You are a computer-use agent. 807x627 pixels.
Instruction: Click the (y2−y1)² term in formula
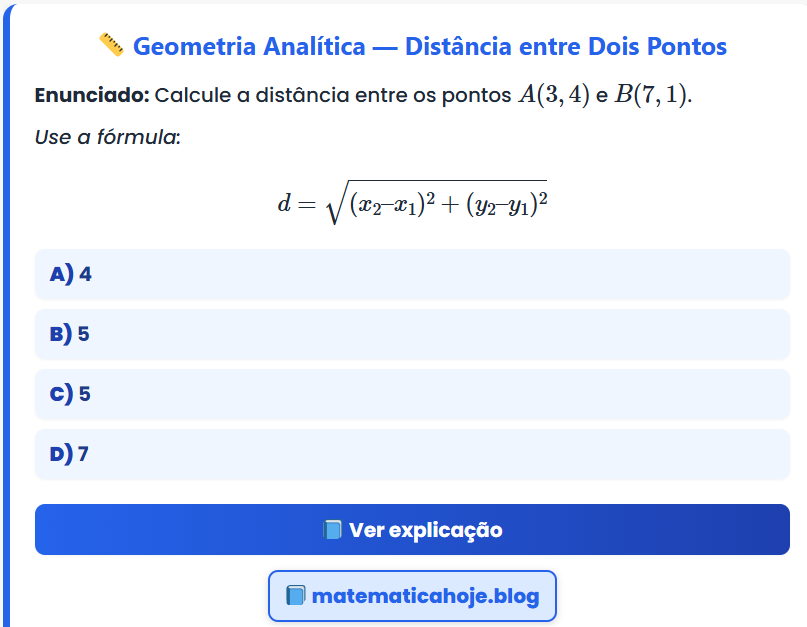pos(506,204)
